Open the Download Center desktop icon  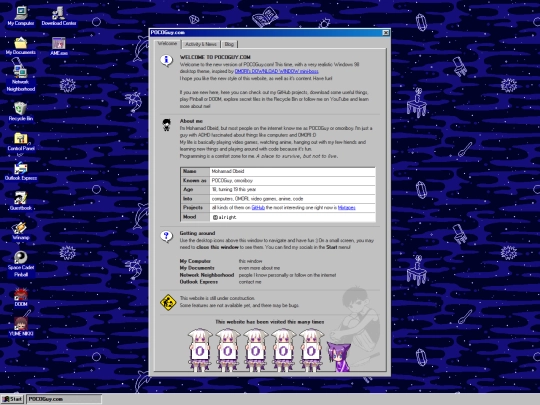click(59, 16)
